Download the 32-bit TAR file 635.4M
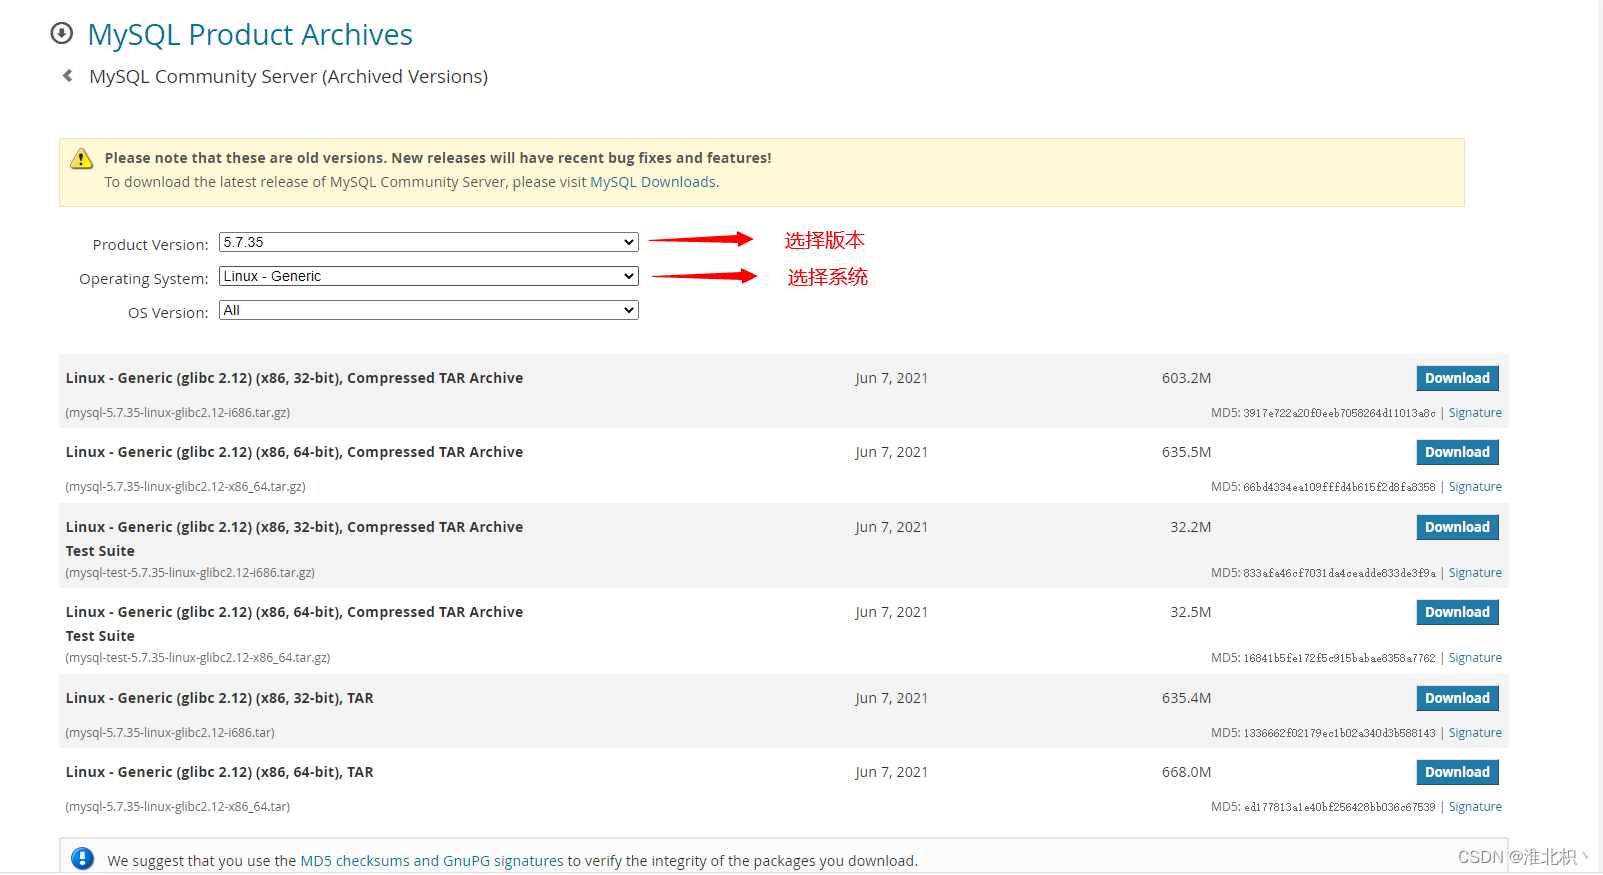The width and height of the screenshot is (1603, 875). (1457, 698)
